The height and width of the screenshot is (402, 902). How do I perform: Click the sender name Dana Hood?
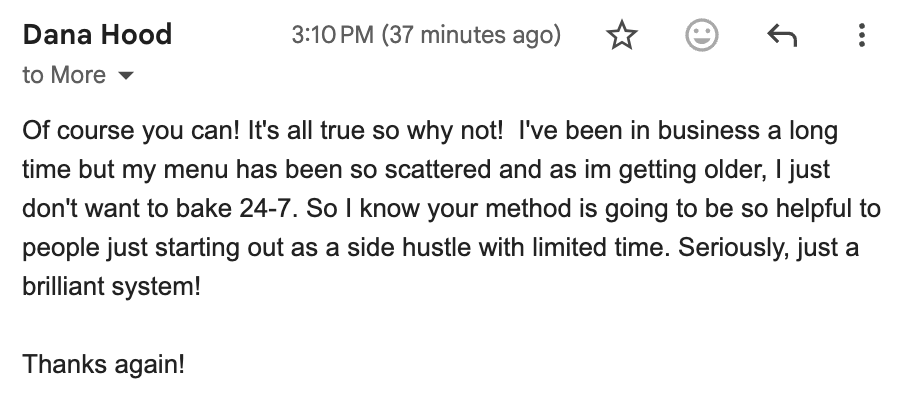tap(97, 36)
